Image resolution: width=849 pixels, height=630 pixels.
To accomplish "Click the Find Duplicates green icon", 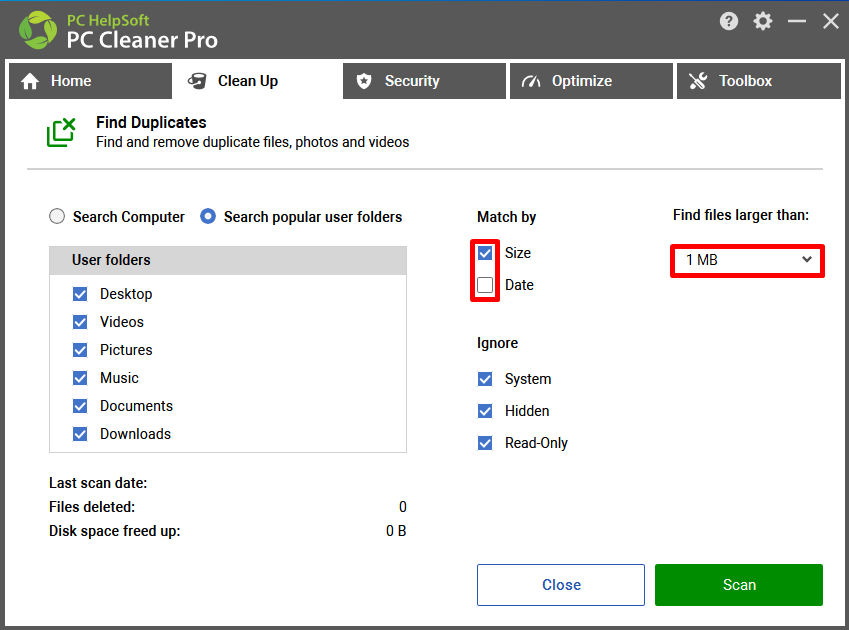I will click(x=61, y=133).
